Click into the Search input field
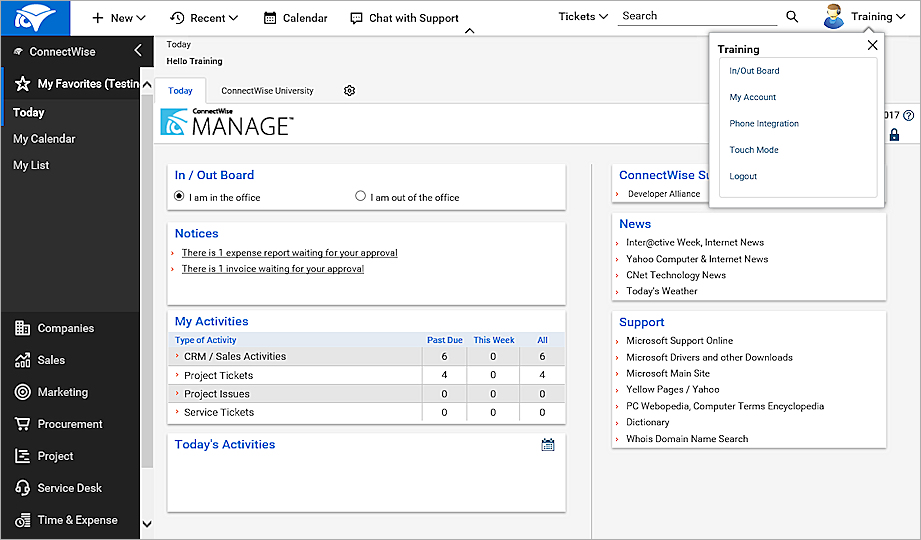 point(697,17)
